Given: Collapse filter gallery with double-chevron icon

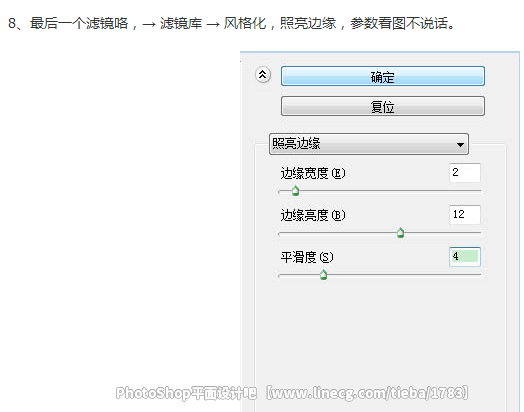Looking at the screenshot, I should click(263, 75).
